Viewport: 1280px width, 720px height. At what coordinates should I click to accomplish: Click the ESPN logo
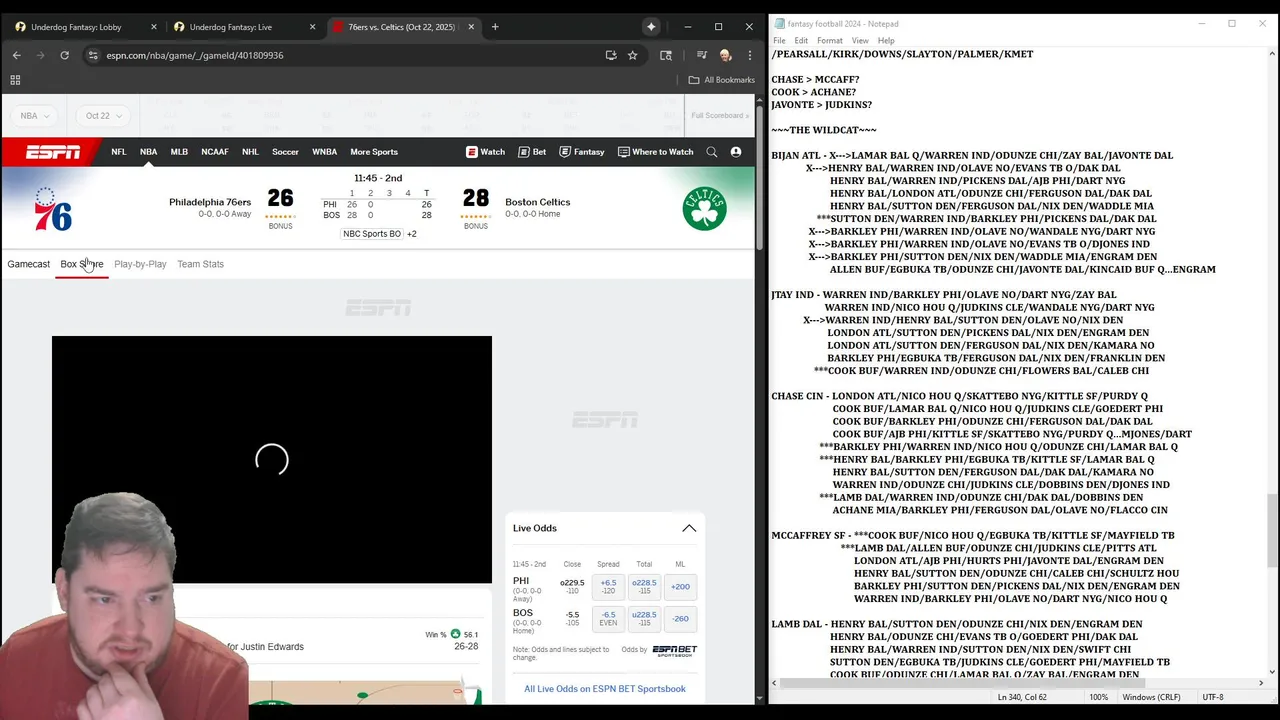(x=53, y=152)
